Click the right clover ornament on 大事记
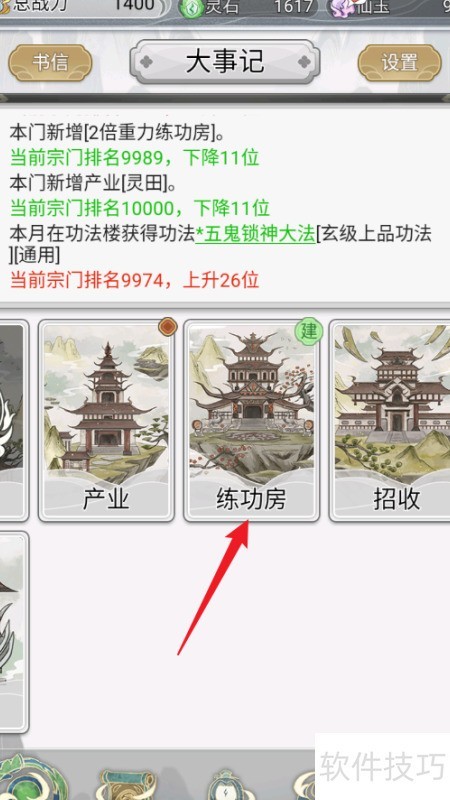 [x=304, y=62]
